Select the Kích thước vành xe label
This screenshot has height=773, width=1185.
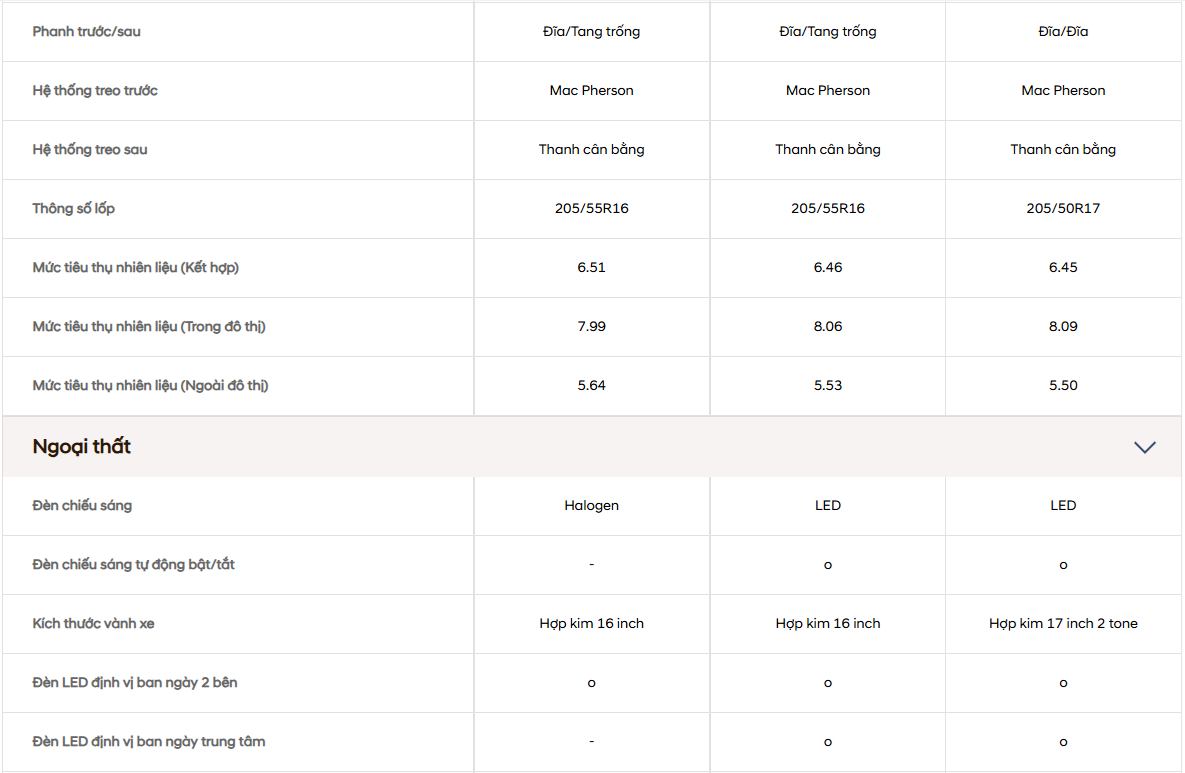tap(93, 624)
